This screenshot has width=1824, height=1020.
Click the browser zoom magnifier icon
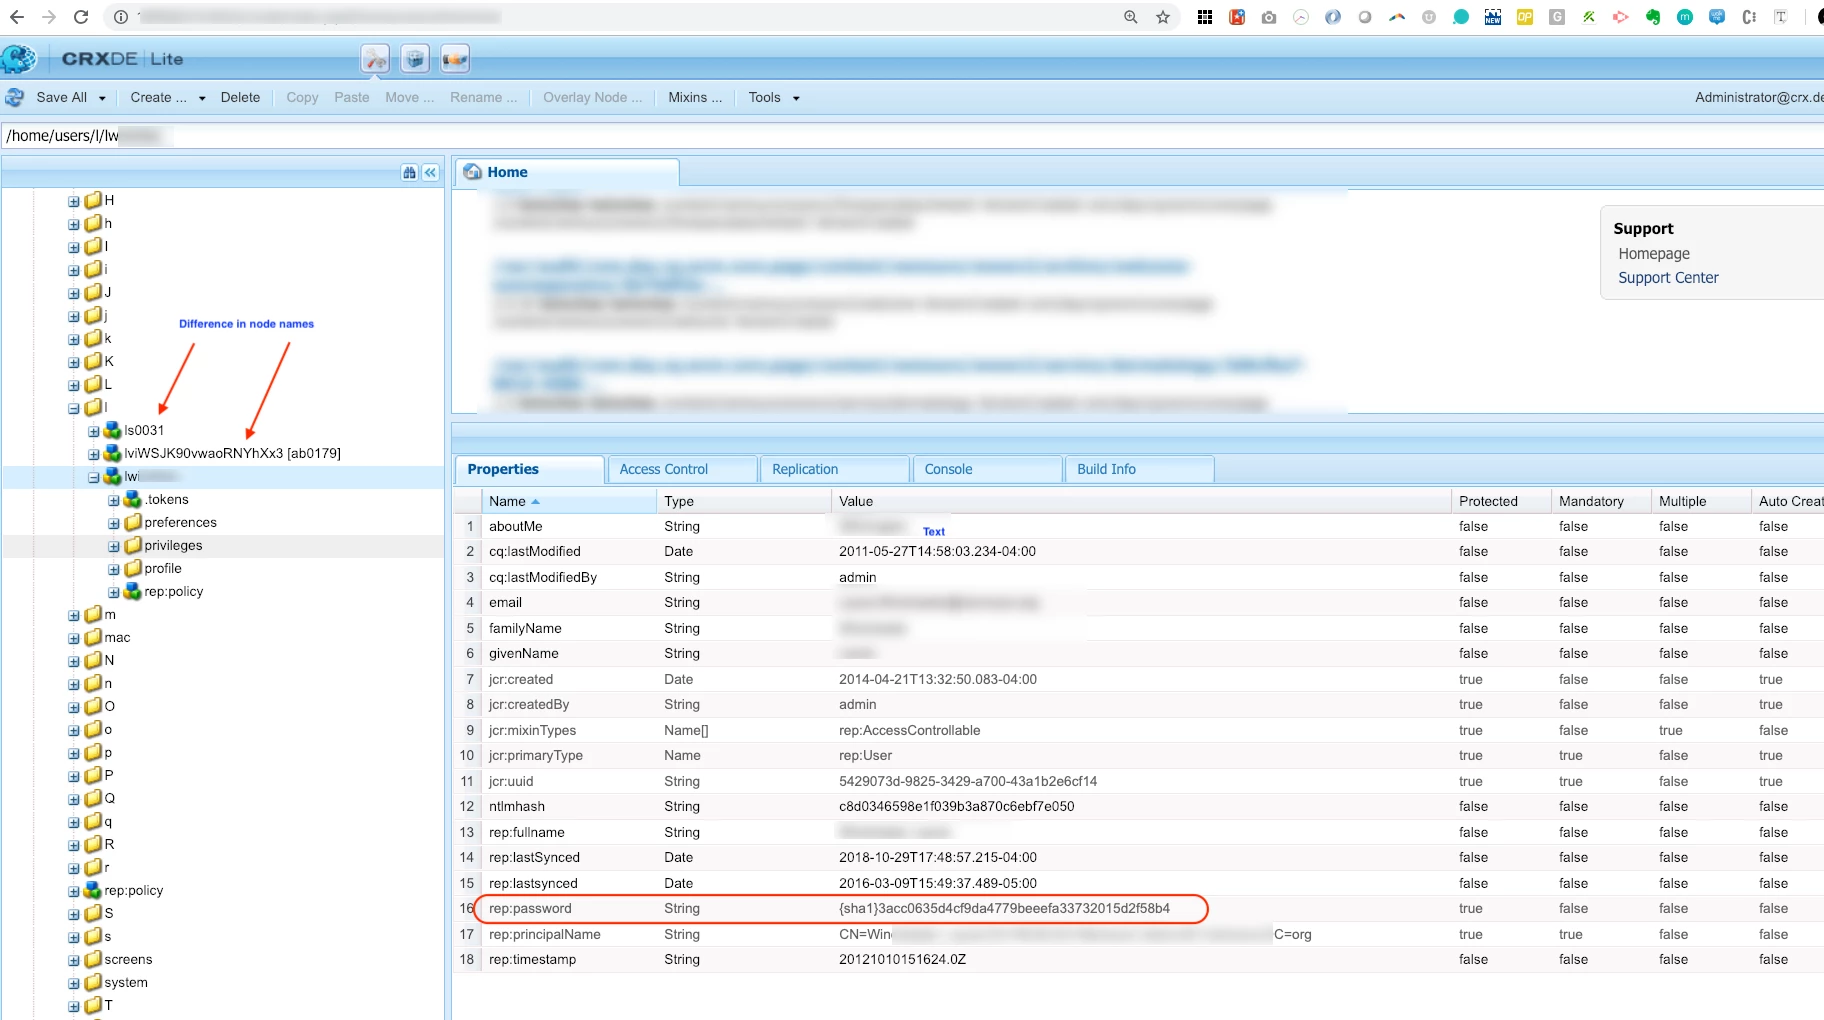coord(1131,17)
